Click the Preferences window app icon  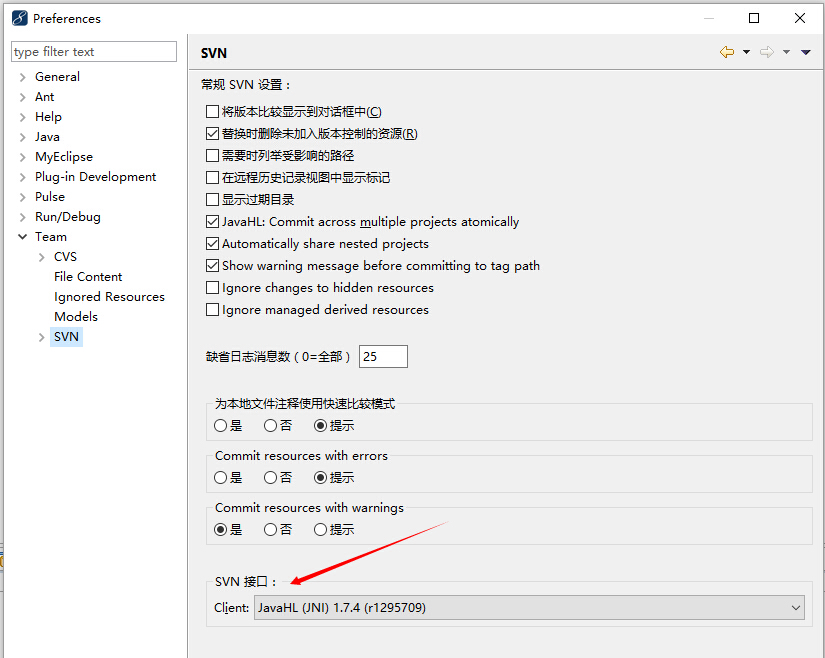pyautogui.click(x=19, y=18)
